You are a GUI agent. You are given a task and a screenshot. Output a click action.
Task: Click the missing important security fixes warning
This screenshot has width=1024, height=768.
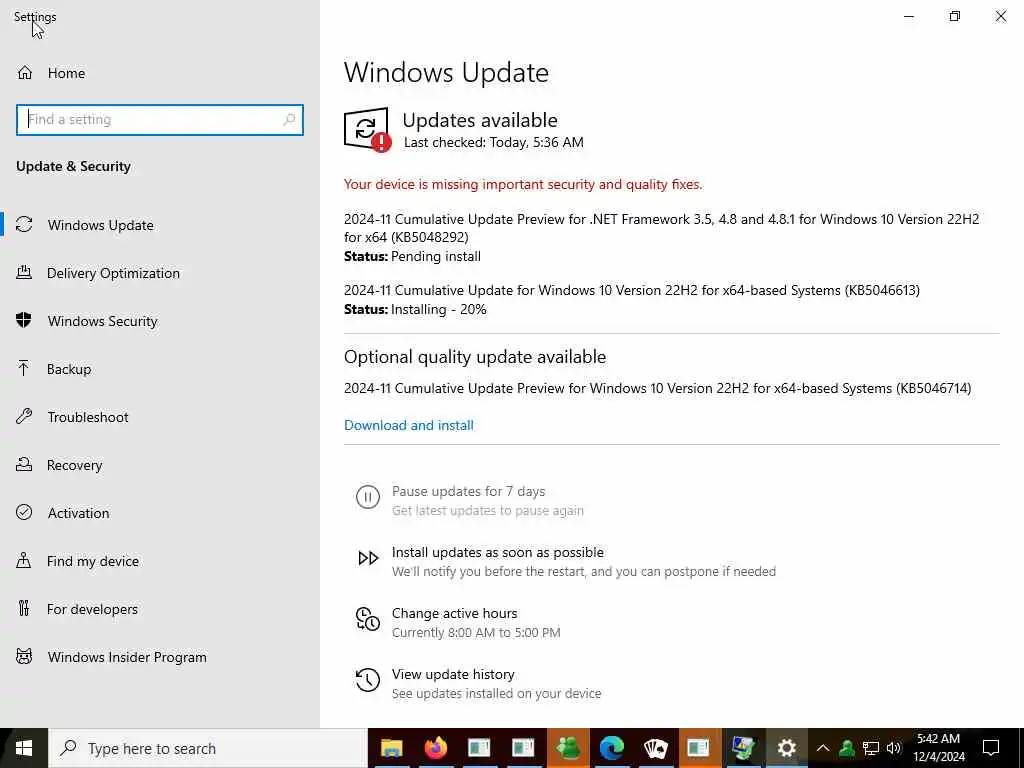pos(523,184)
